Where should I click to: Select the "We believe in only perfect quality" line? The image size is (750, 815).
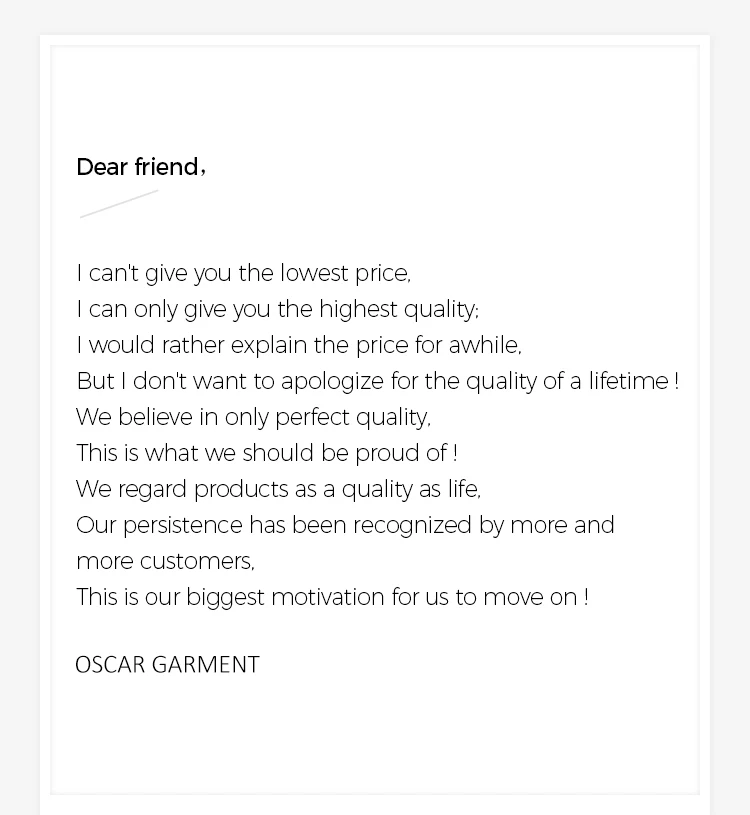coord(253,417)
